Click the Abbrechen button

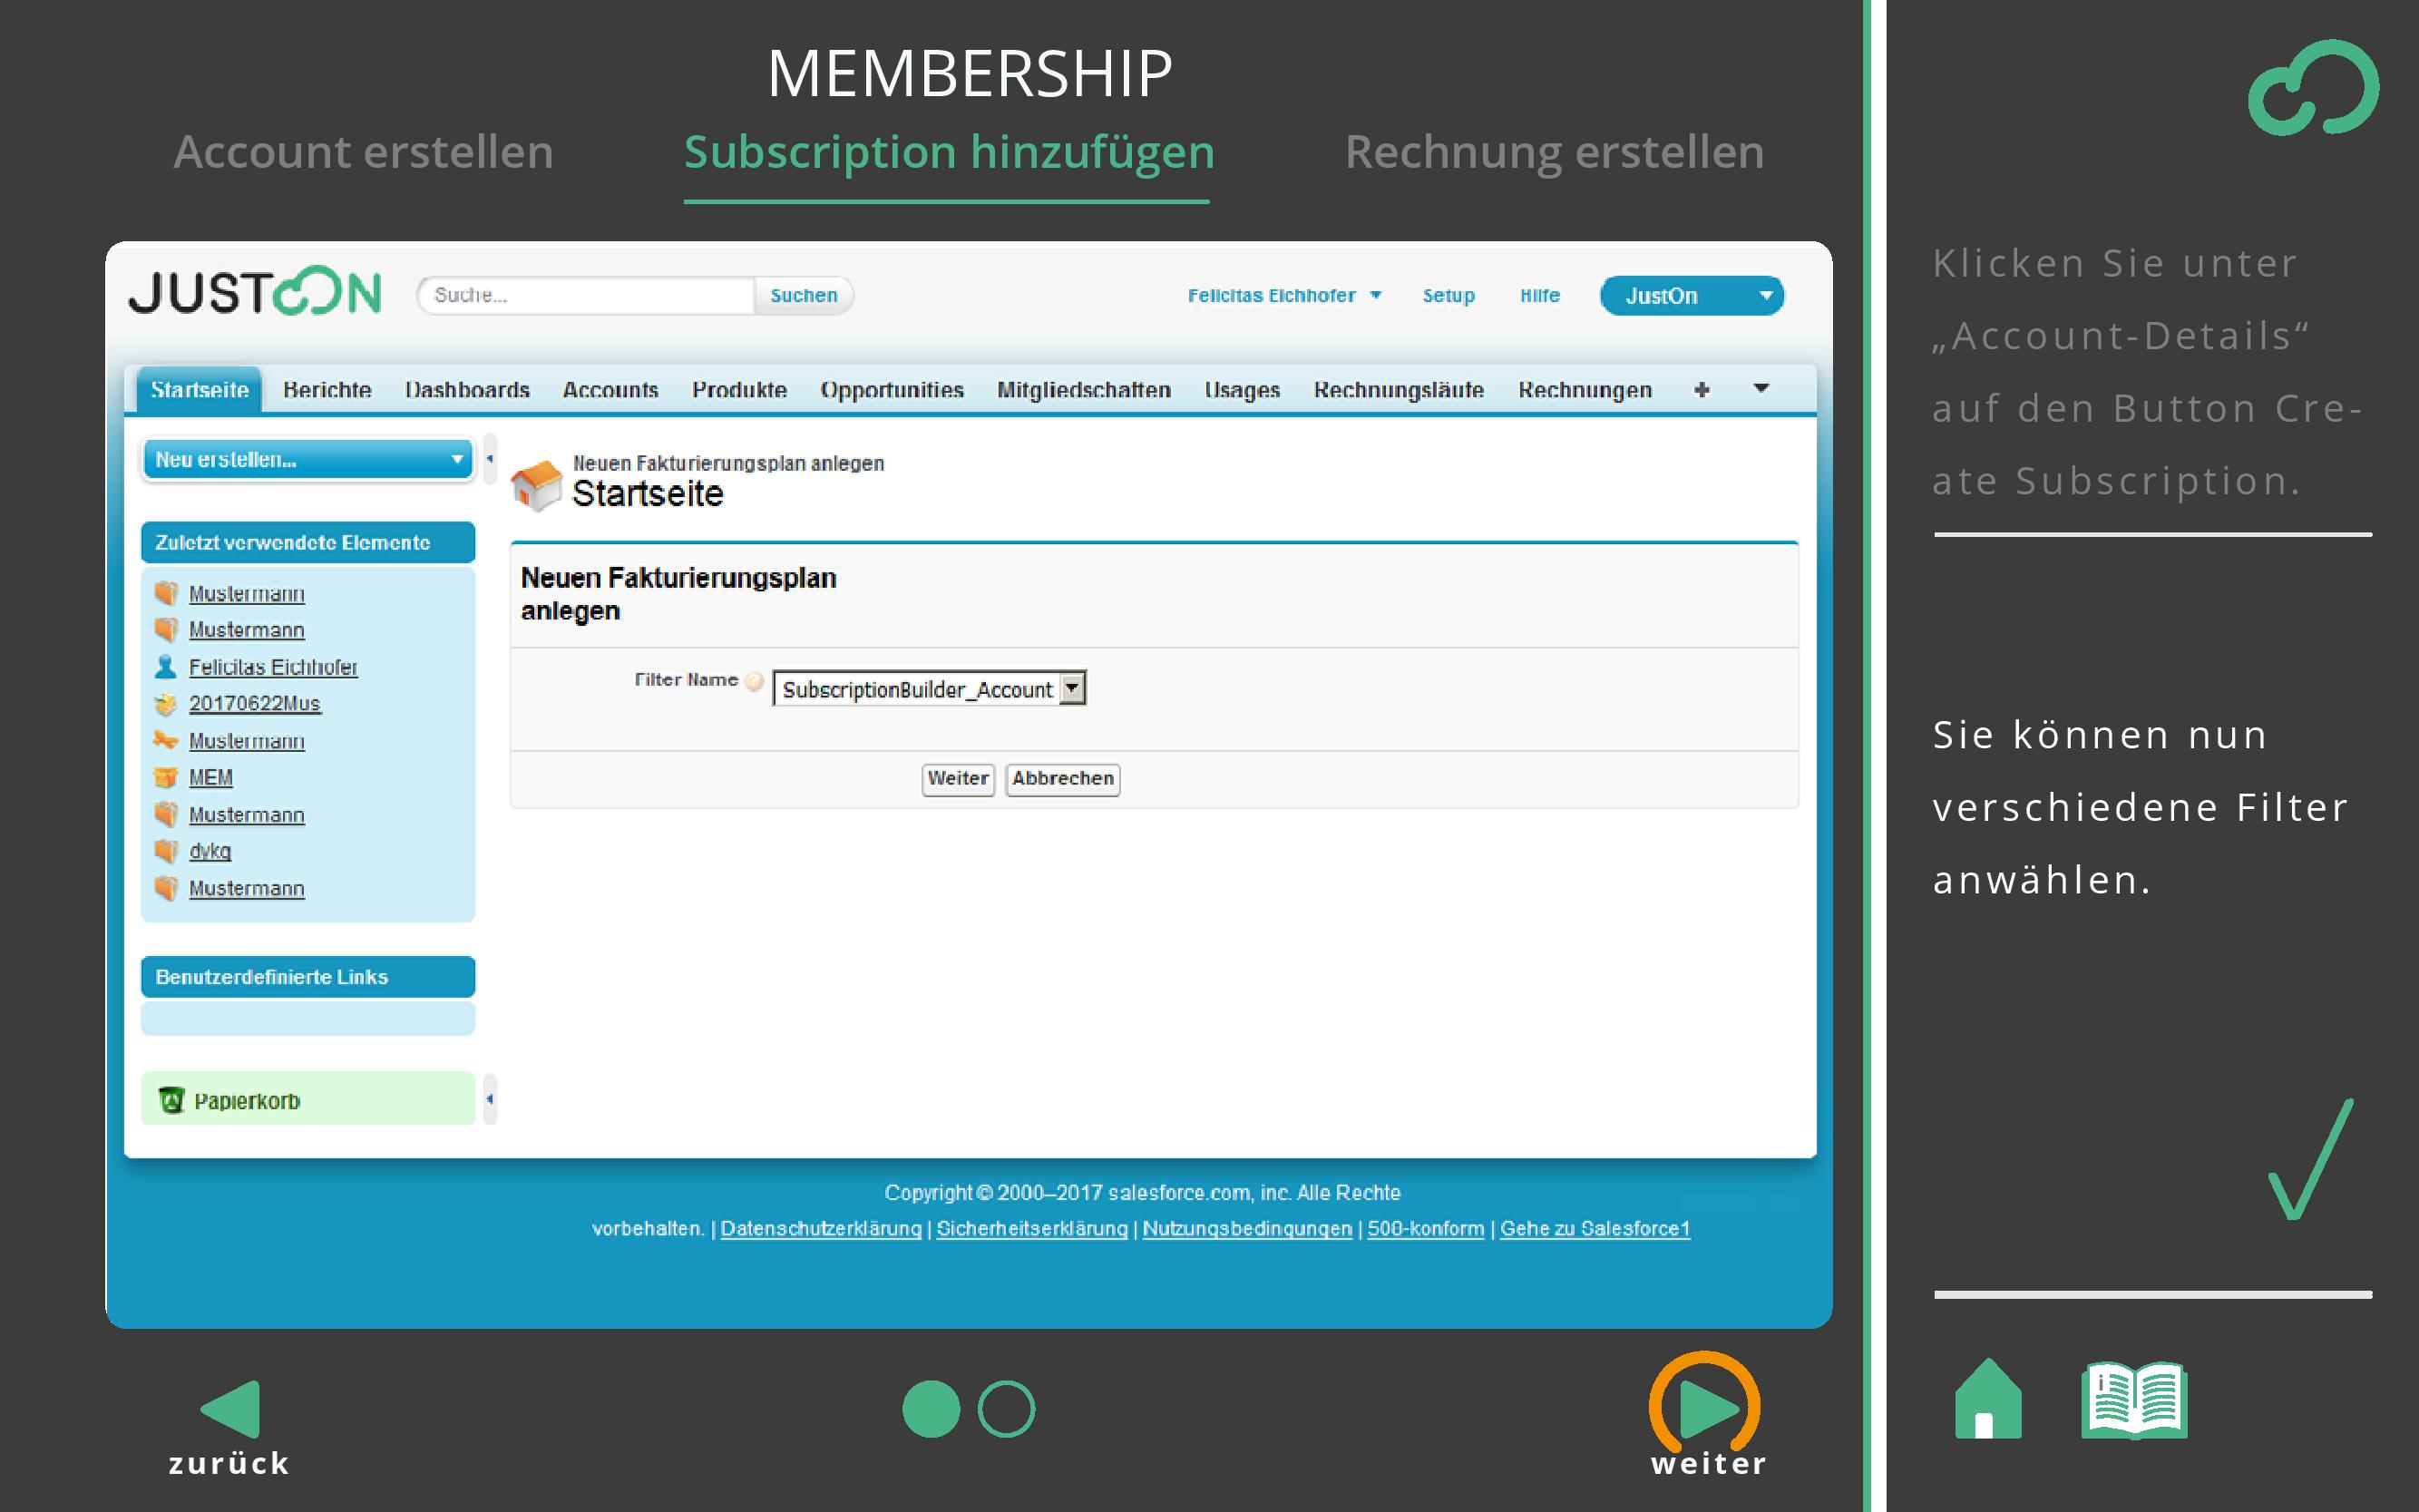(1062, 779)
